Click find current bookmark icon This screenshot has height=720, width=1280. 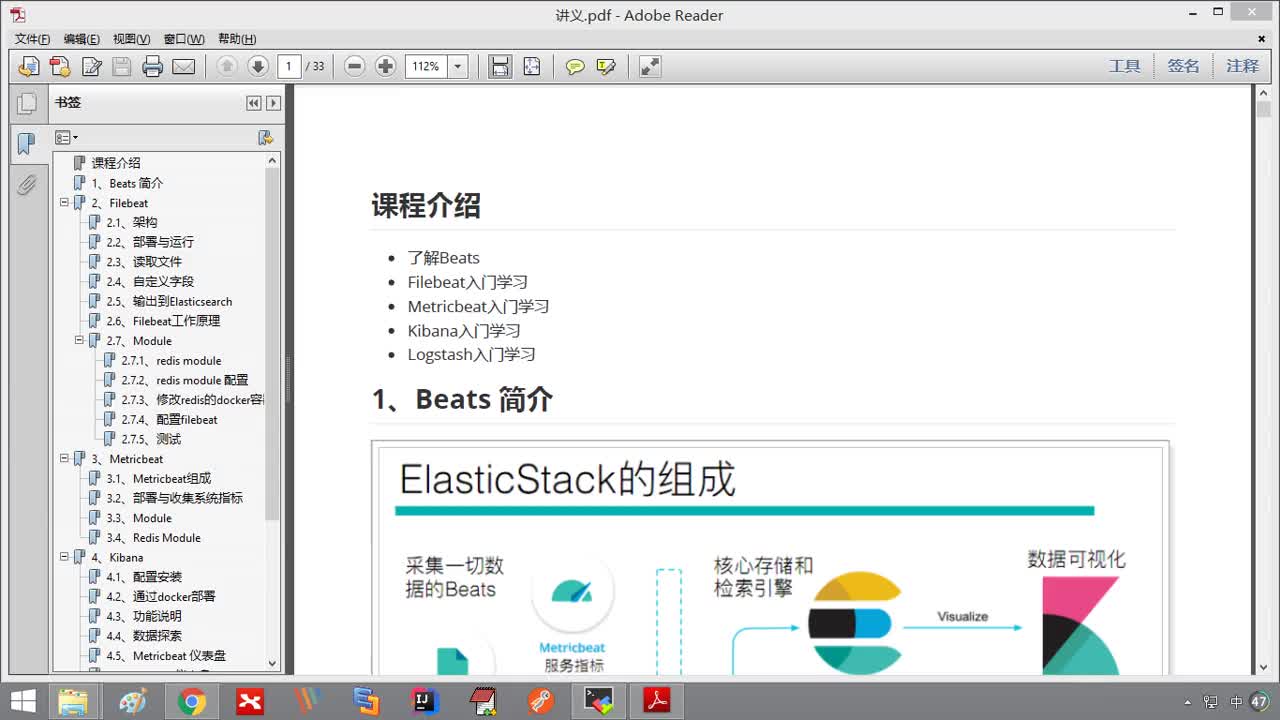265,138
